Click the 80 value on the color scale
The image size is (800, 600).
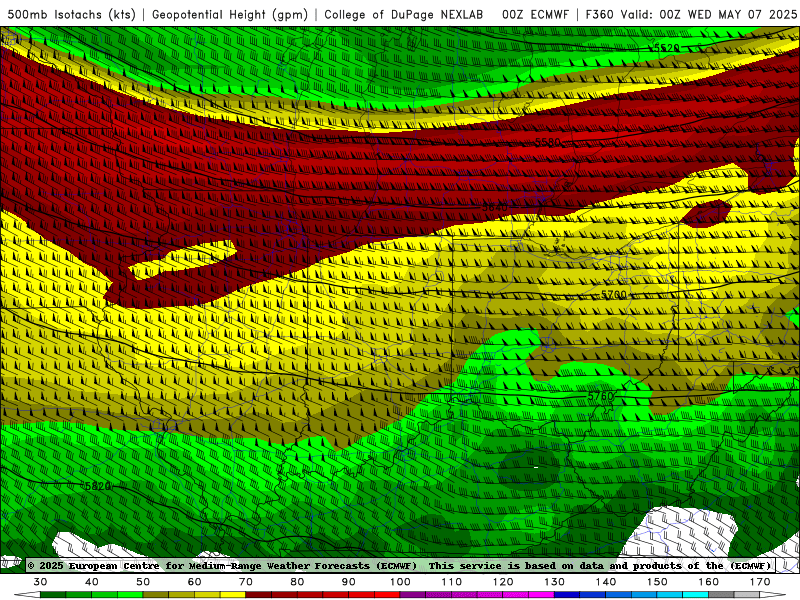coord(297,582)
